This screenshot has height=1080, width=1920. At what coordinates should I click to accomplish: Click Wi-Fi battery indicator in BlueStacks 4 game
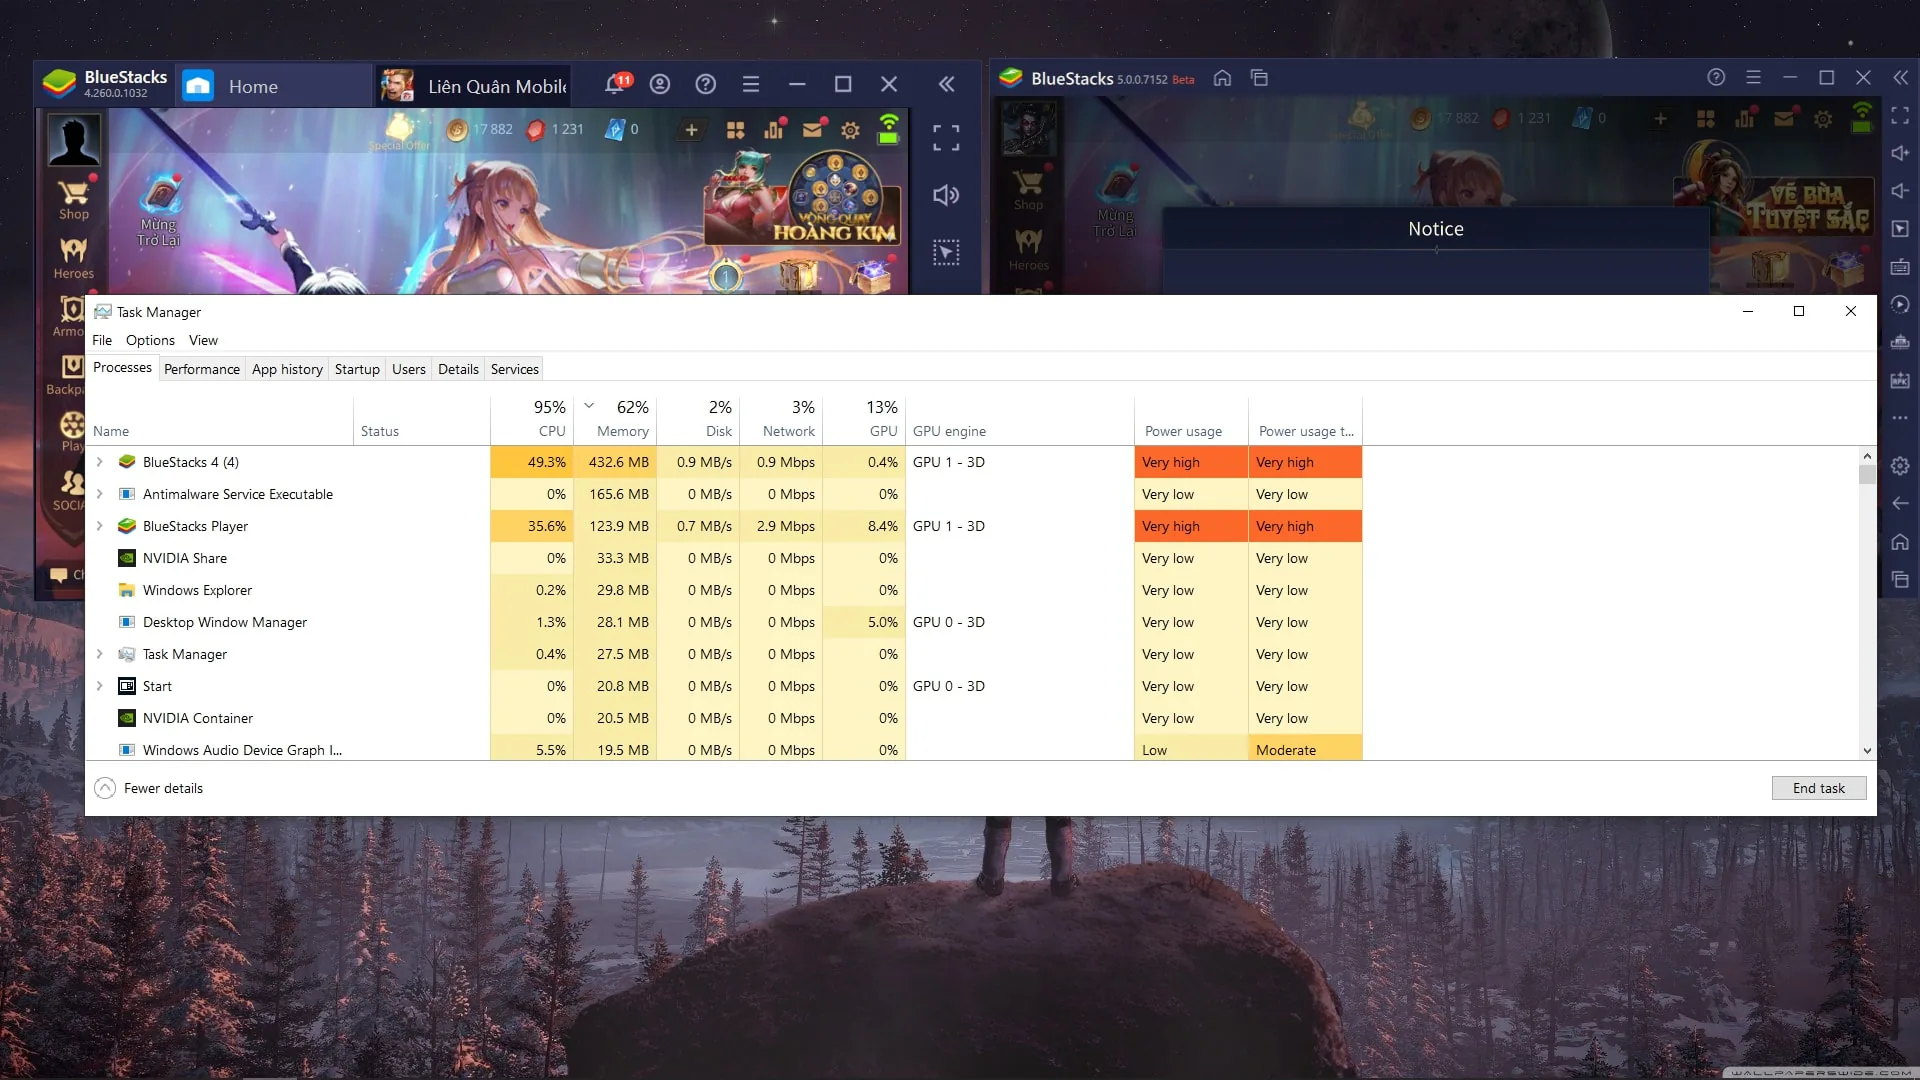click(x=889, y=129)
